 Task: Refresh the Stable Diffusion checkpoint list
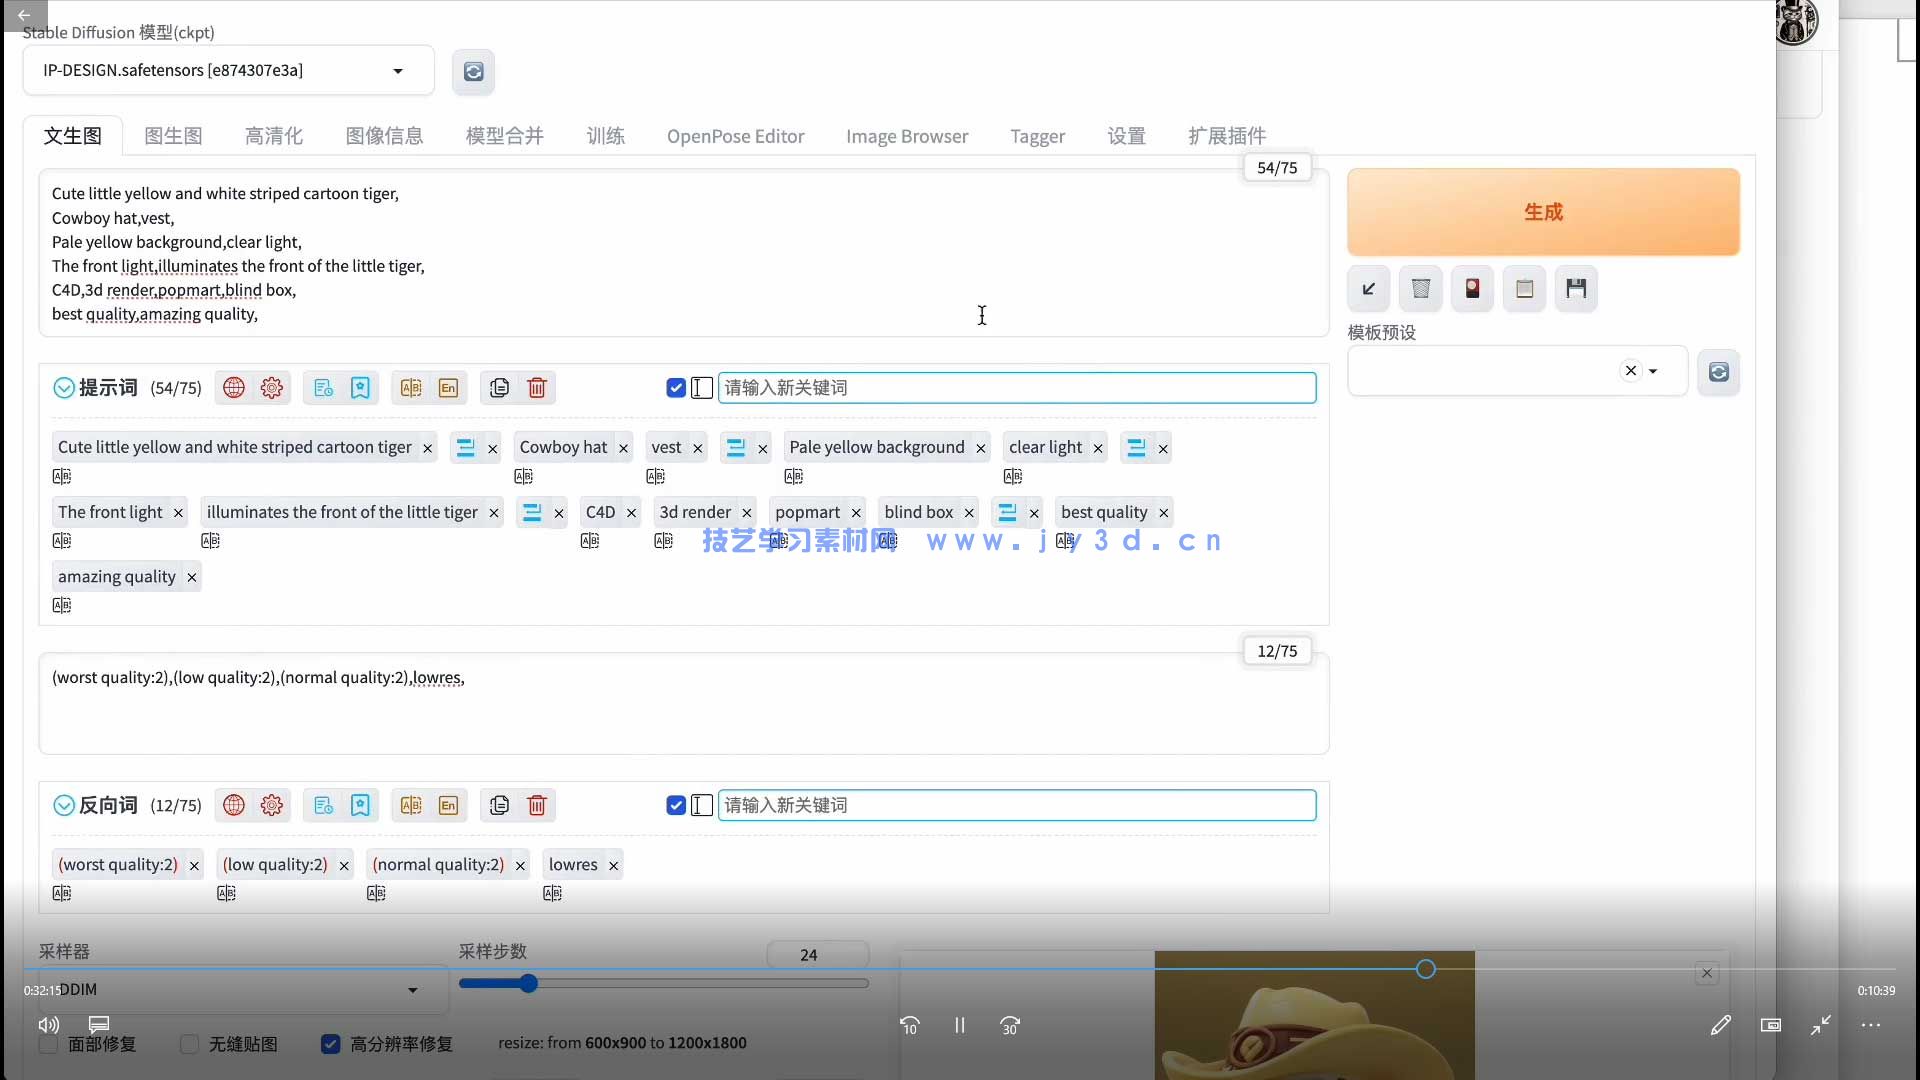(x=474, y=71)
